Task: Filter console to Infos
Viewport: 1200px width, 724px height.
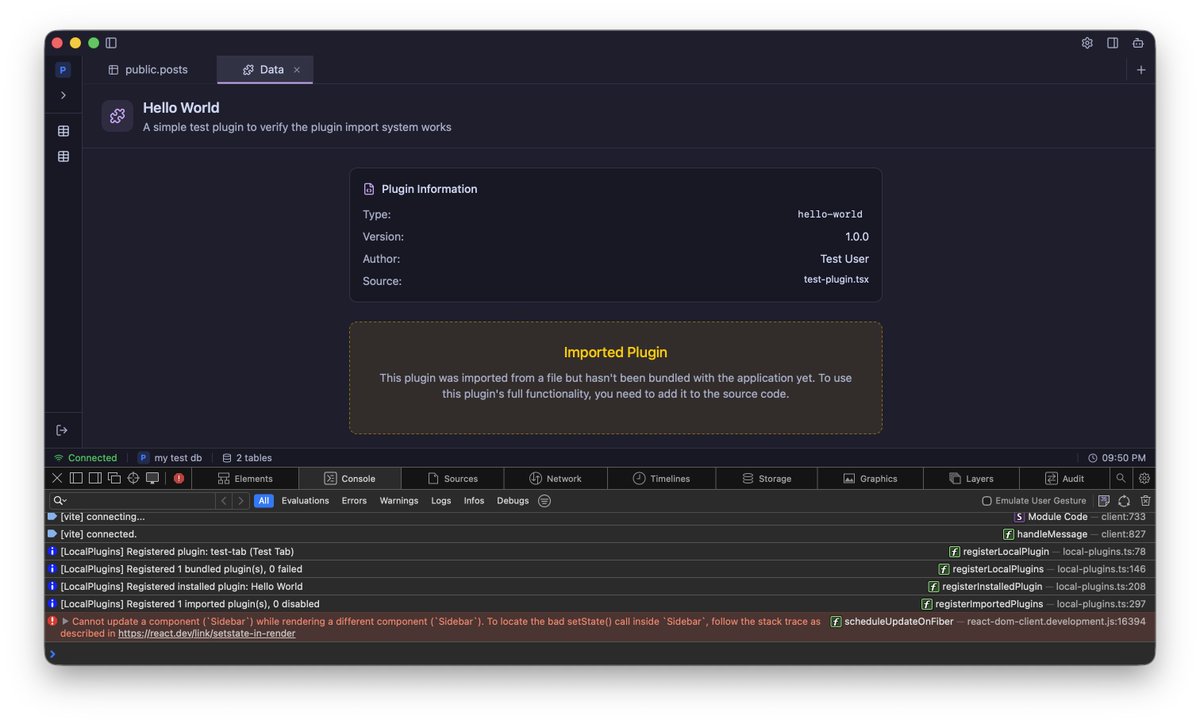Action: click(474, 500)
